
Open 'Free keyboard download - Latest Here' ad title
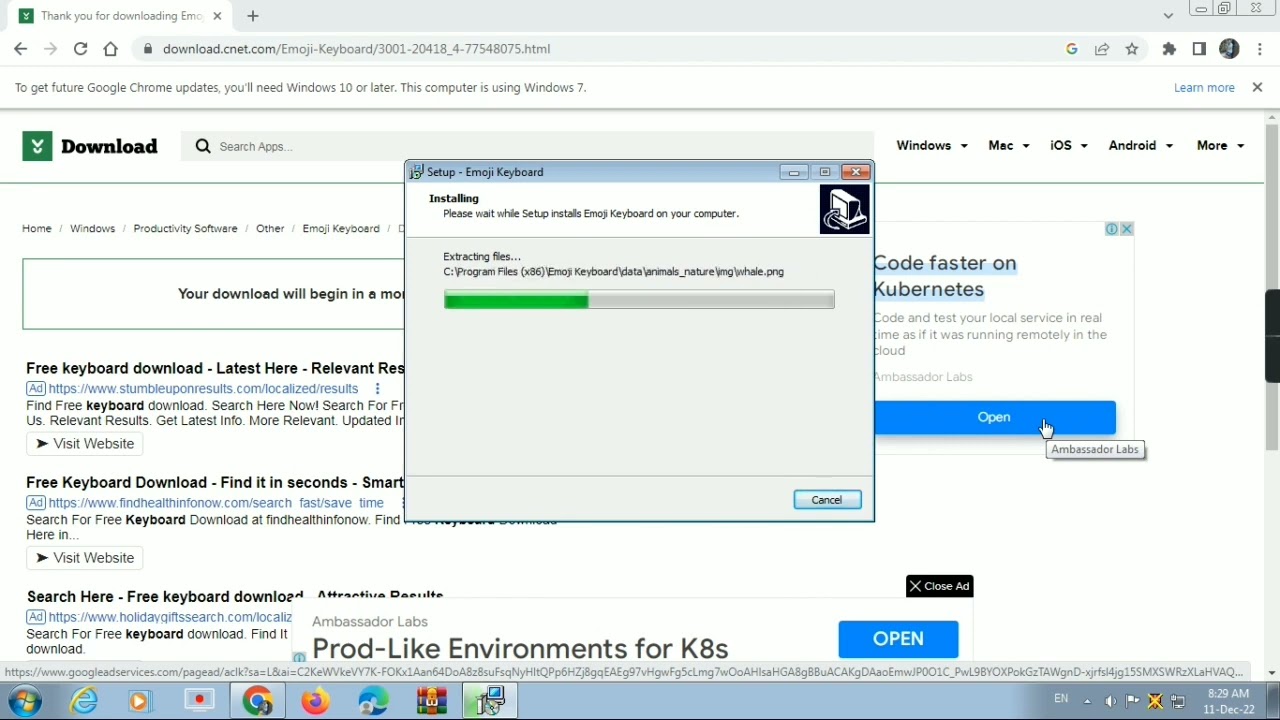(215, 368)
